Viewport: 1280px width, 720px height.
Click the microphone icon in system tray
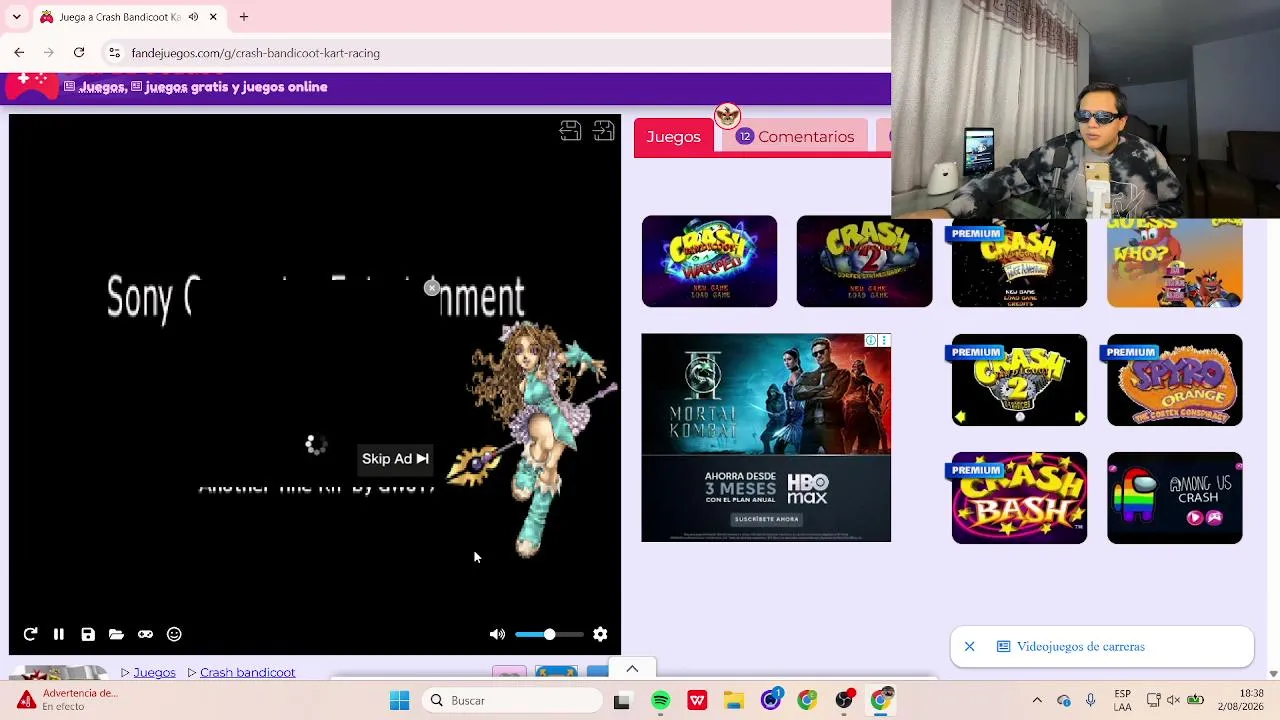click(1091, 701)
